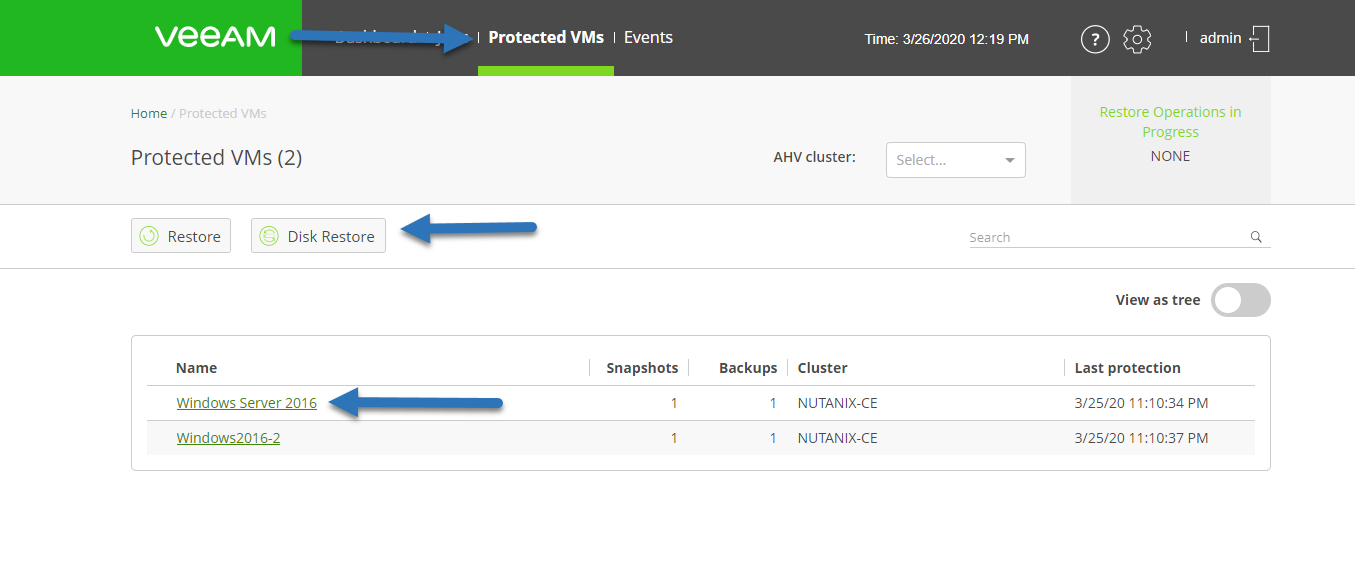Click the Home breadcrumb link
This screenshot has height=563, width=1355.
point(149,114)
